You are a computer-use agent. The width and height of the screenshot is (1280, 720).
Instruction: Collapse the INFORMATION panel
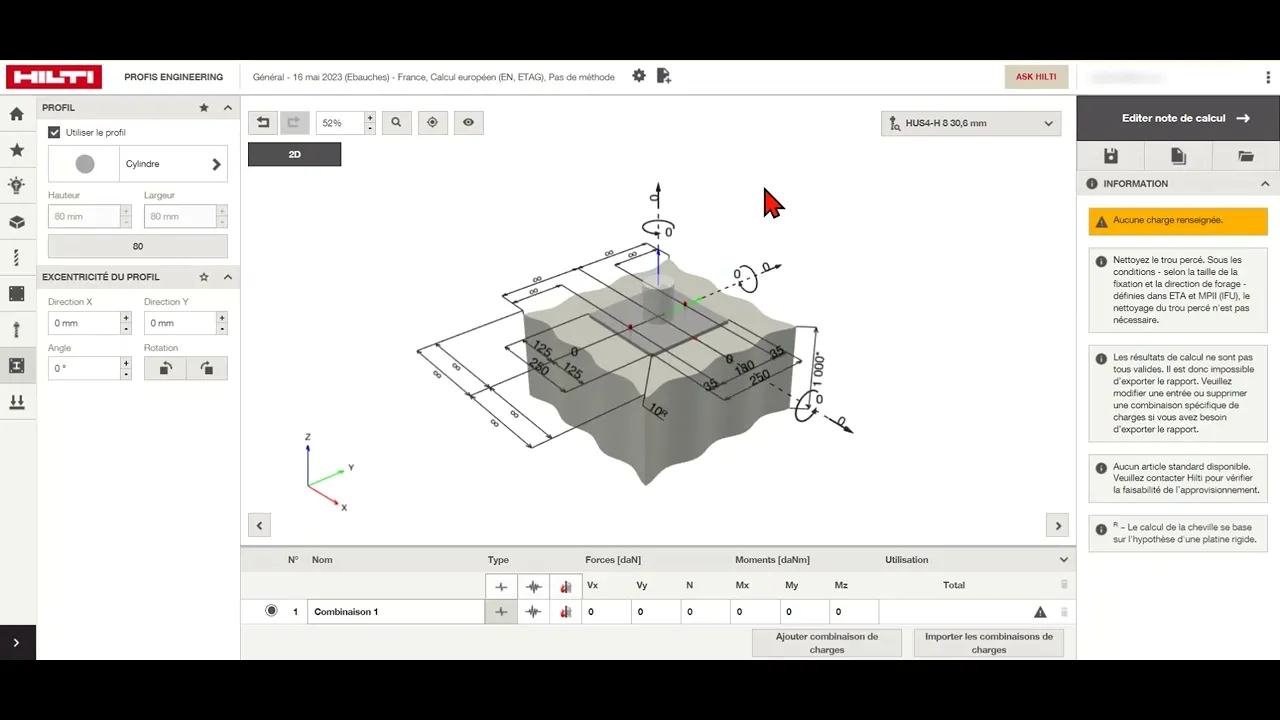pyautogui.click(x=1265, y=184)
